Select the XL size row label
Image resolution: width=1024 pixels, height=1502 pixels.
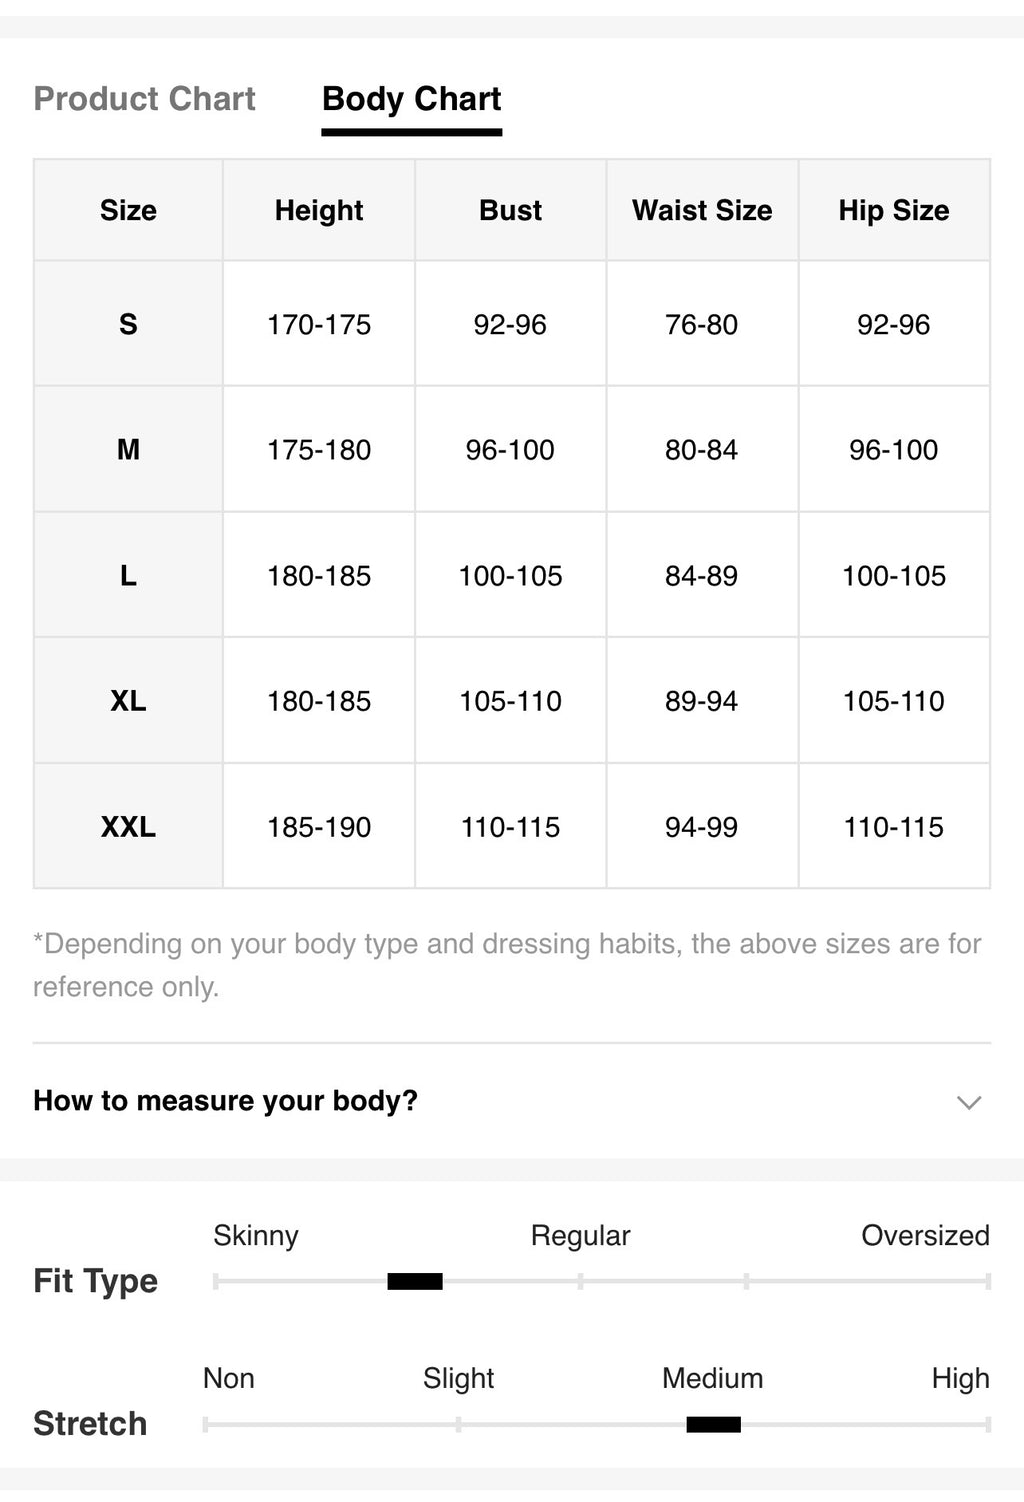point(128,701)
